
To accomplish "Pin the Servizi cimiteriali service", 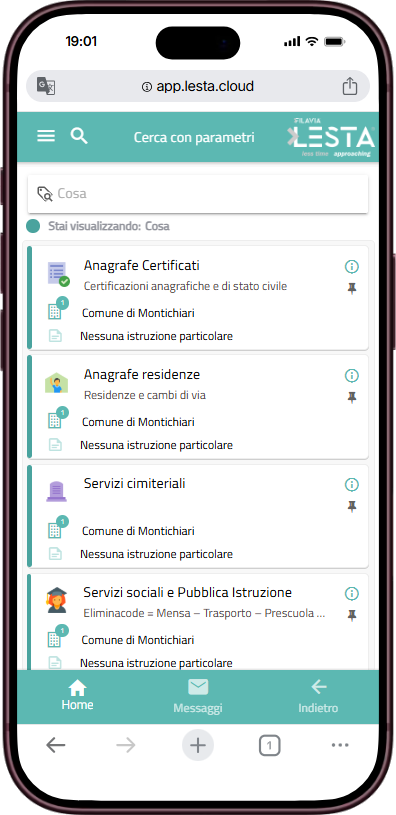I will click(x=352, y=507).
